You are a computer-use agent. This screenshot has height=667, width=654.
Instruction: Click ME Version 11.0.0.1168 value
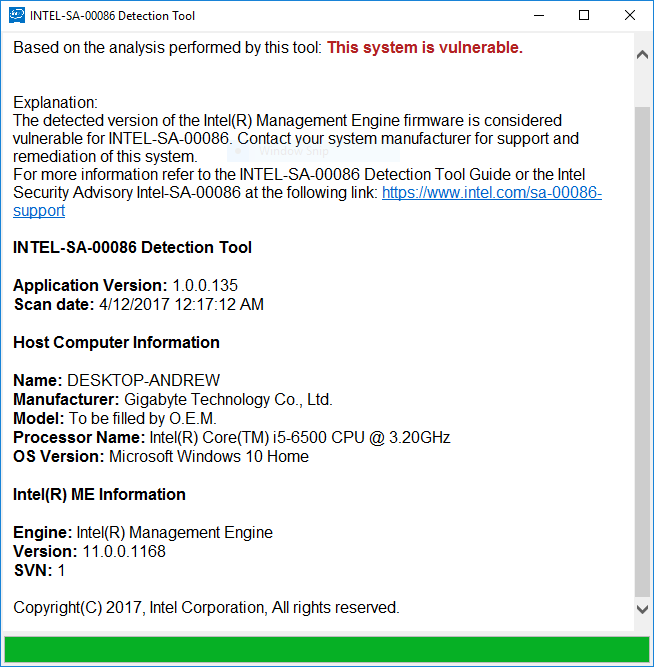pos(124,552)
